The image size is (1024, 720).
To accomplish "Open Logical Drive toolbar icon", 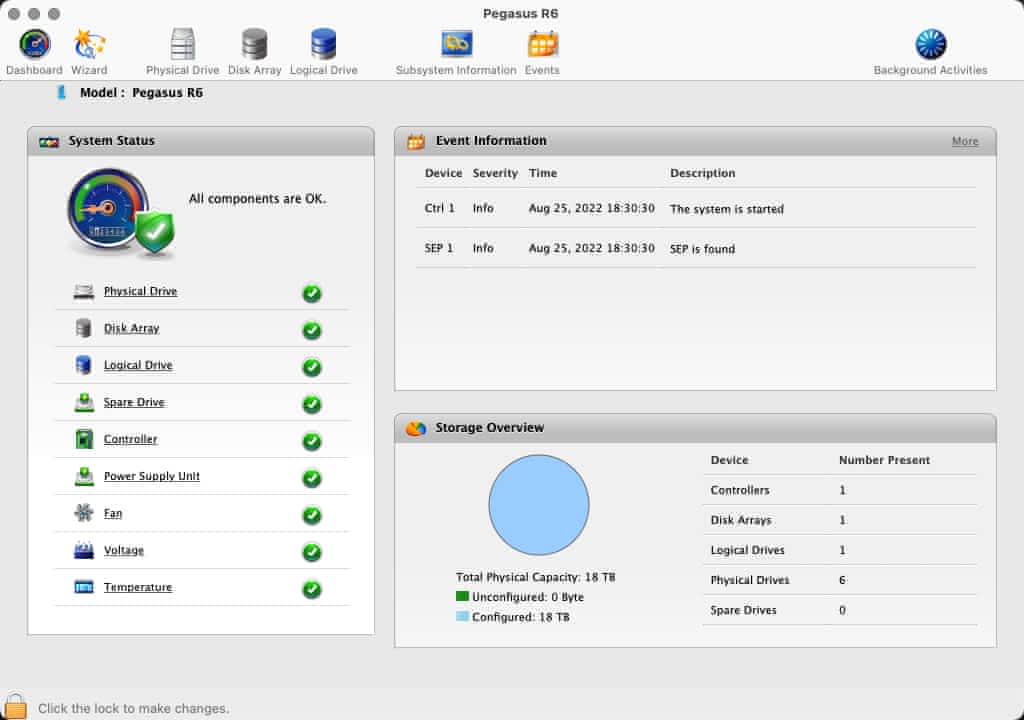I will pos(323,45).
